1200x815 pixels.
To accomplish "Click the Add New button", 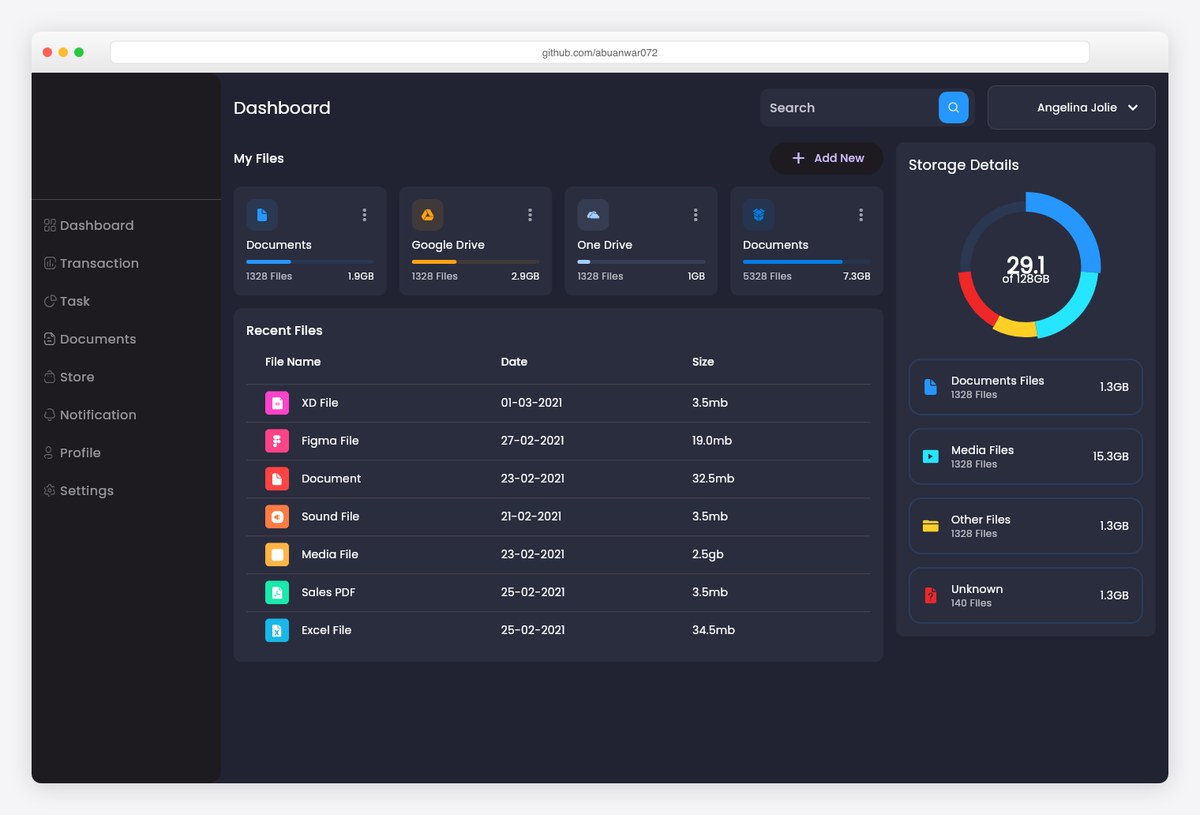I will [826, 158].
